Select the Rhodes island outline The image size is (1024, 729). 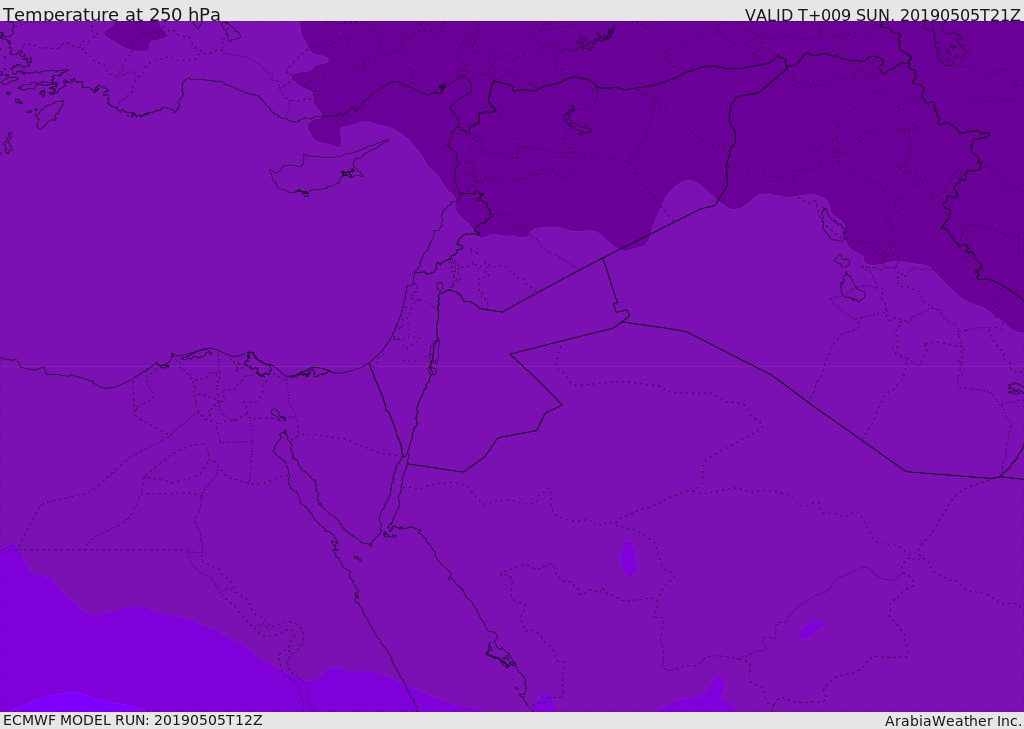49,113
